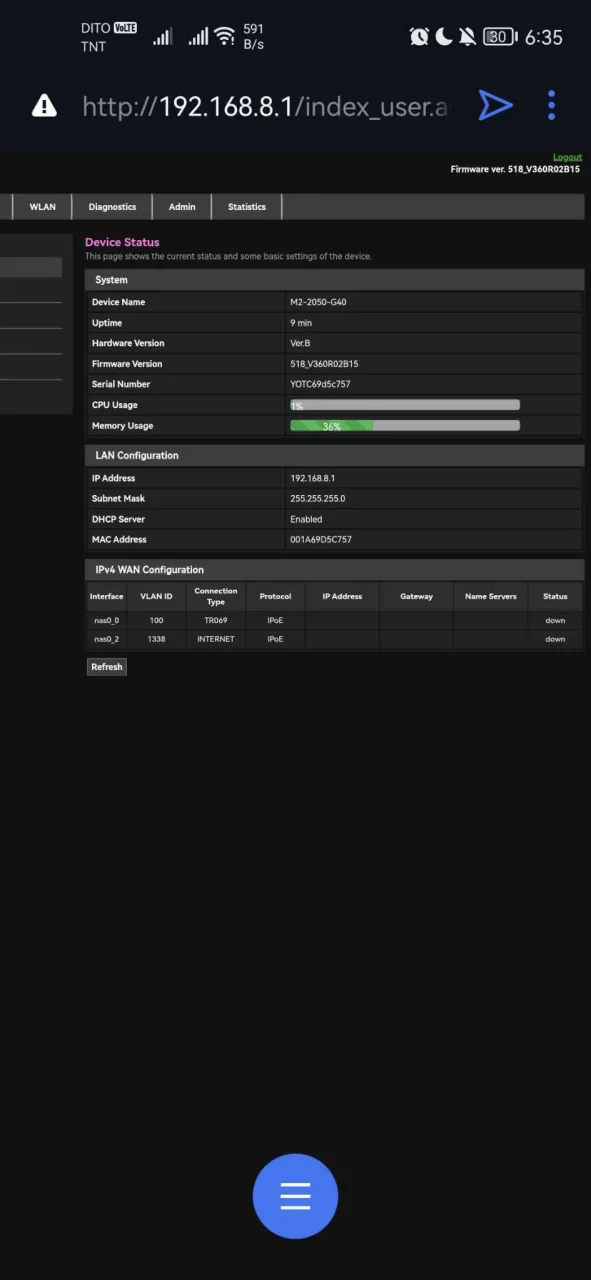591x1280 pixels.
Task: Tap the Wi-Fi signal status icon
Action: click(x=225, y=37)
